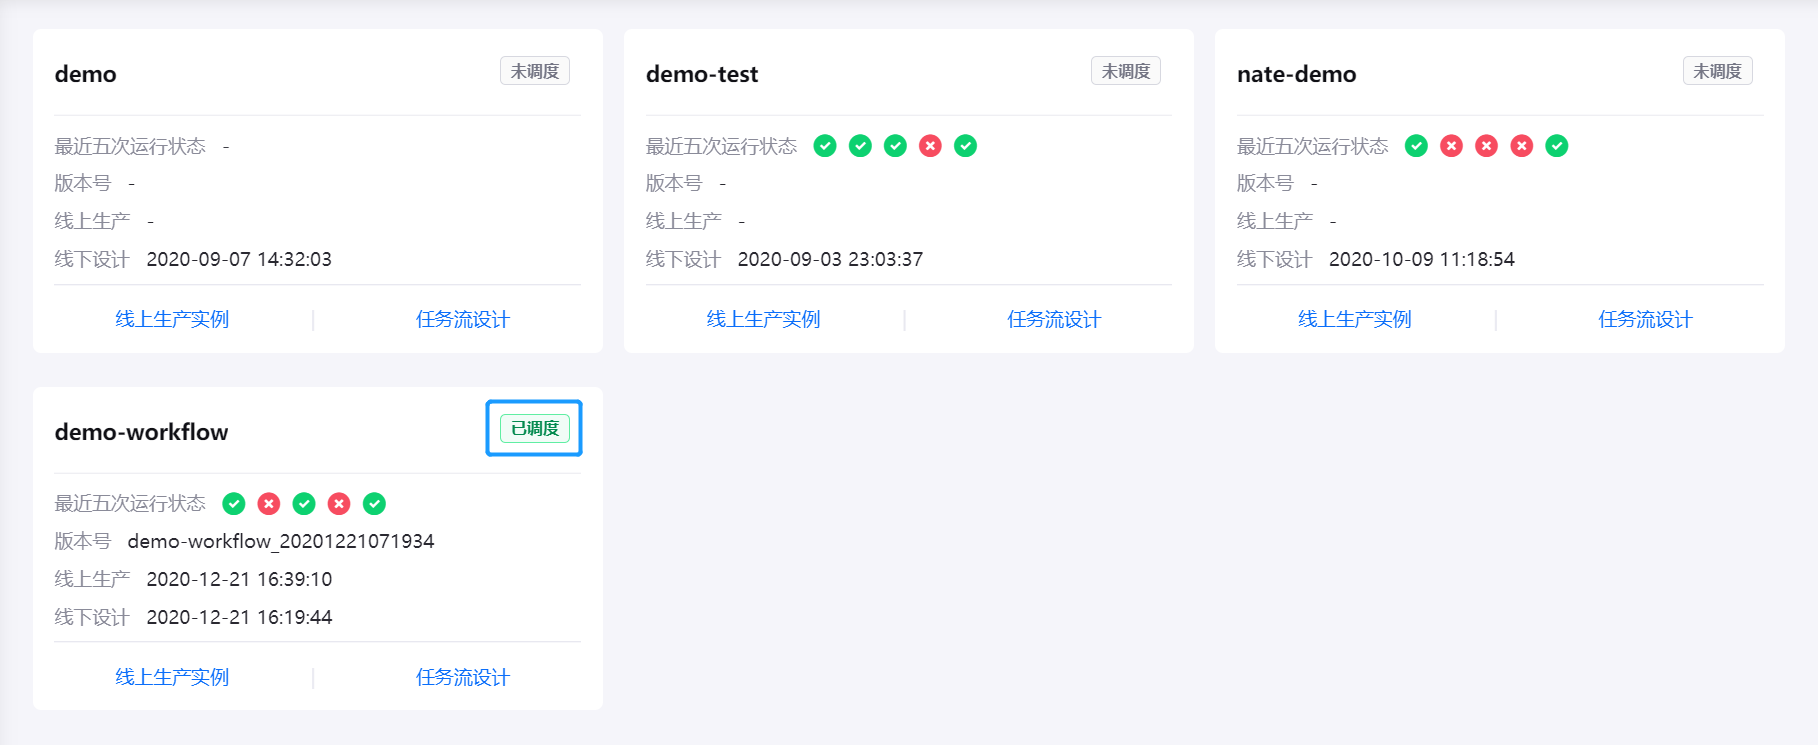Click first success icon in demo-workflow run status

click(234, 504)
